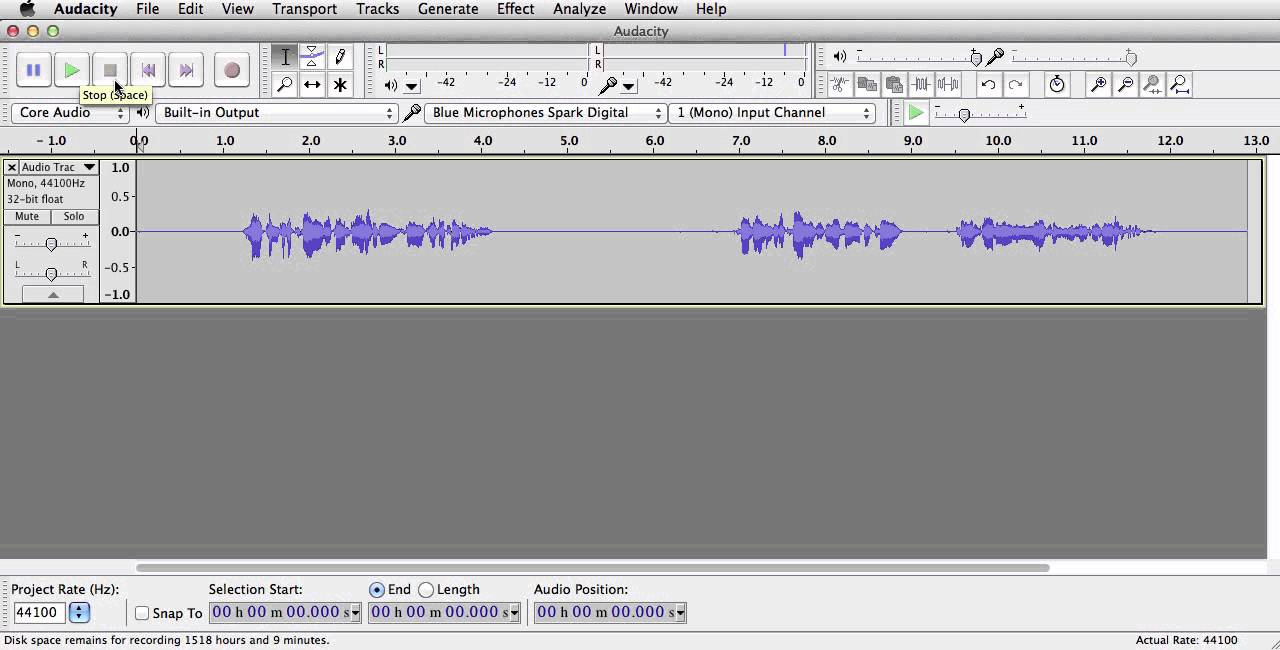Screen dimensions: 1280x650
Task: Enable the Snap To checkbox
Action: tap(142, 613)
